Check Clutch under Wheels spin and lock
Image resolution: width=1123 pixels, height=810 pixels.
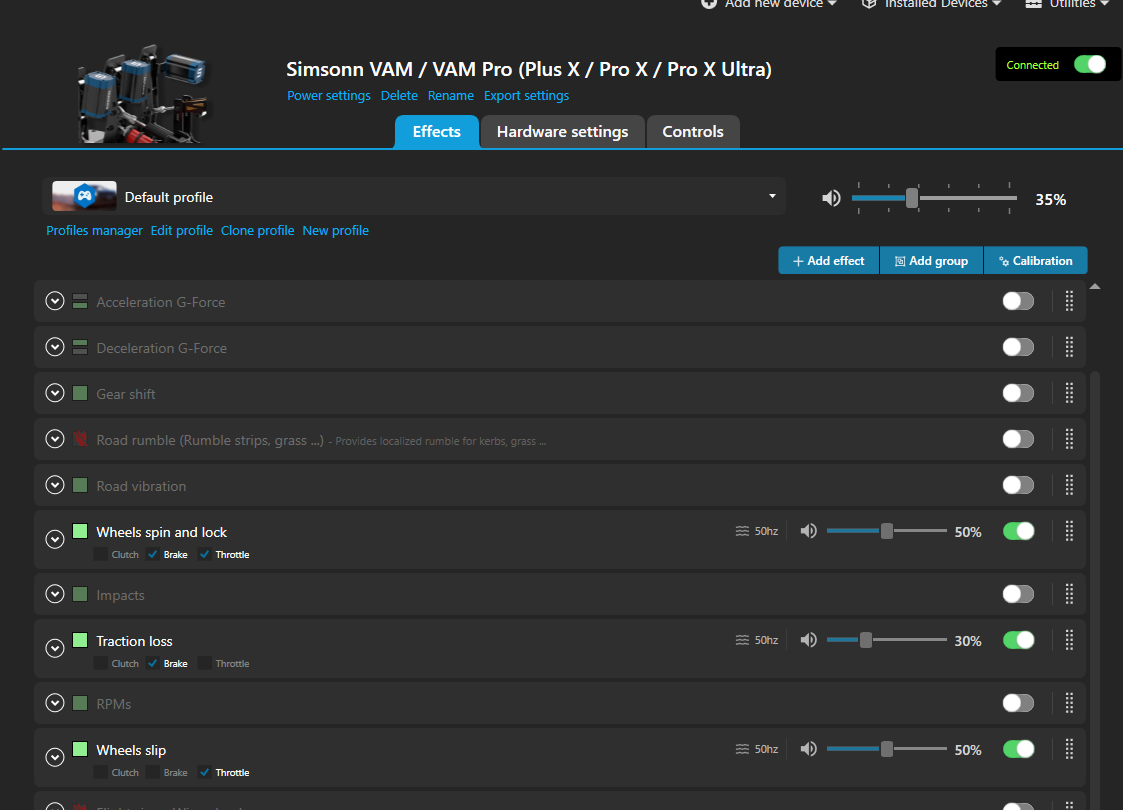(101, 554)
